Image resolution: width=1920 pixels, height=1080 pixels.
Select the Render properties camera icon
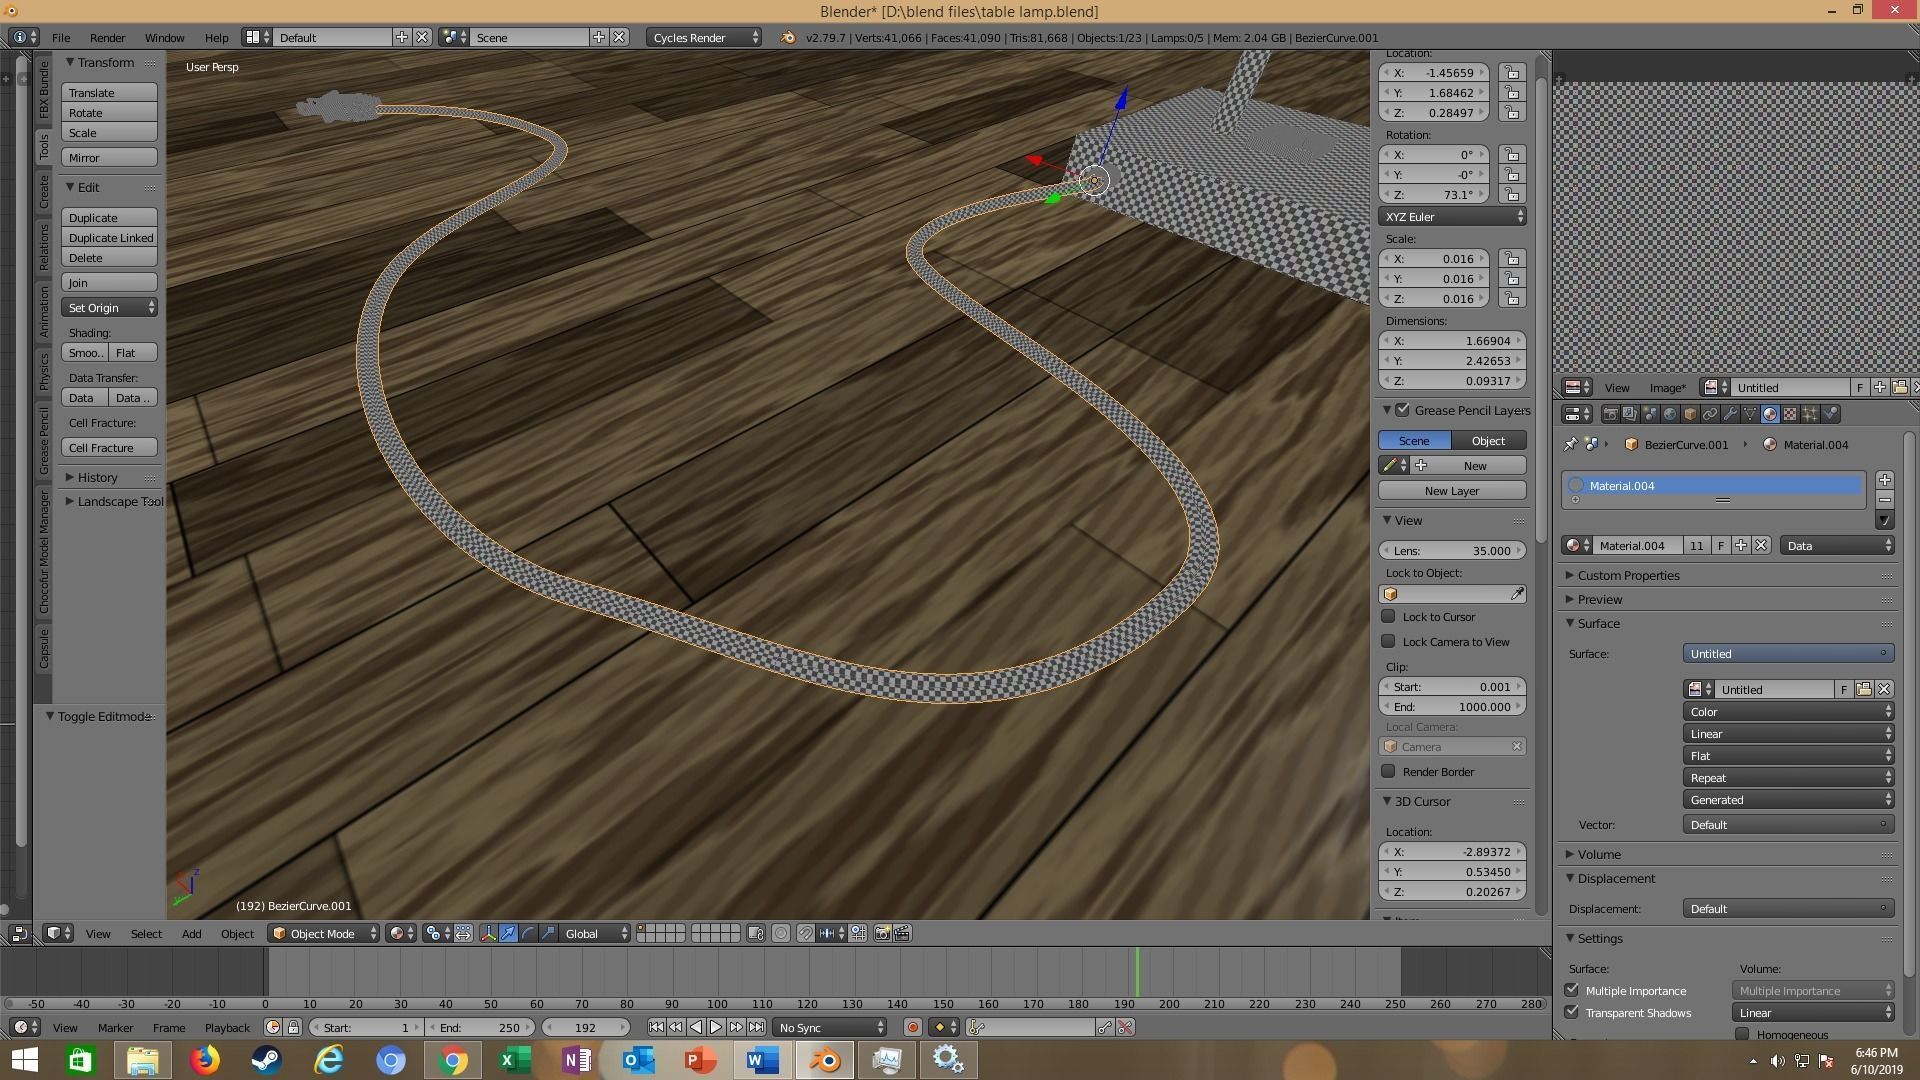[1610, 414]
